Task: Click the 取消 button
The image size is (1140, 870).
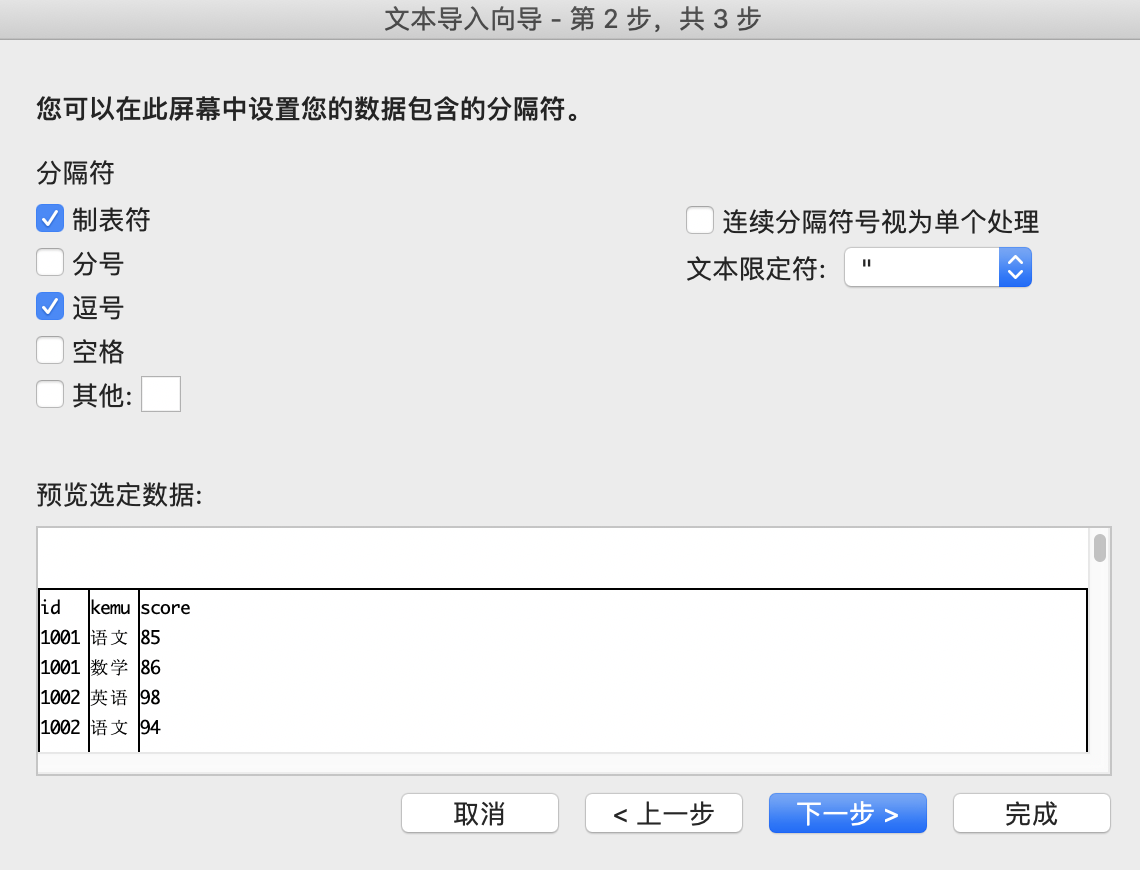Action: pyautogui.click(x=480, y=813)
